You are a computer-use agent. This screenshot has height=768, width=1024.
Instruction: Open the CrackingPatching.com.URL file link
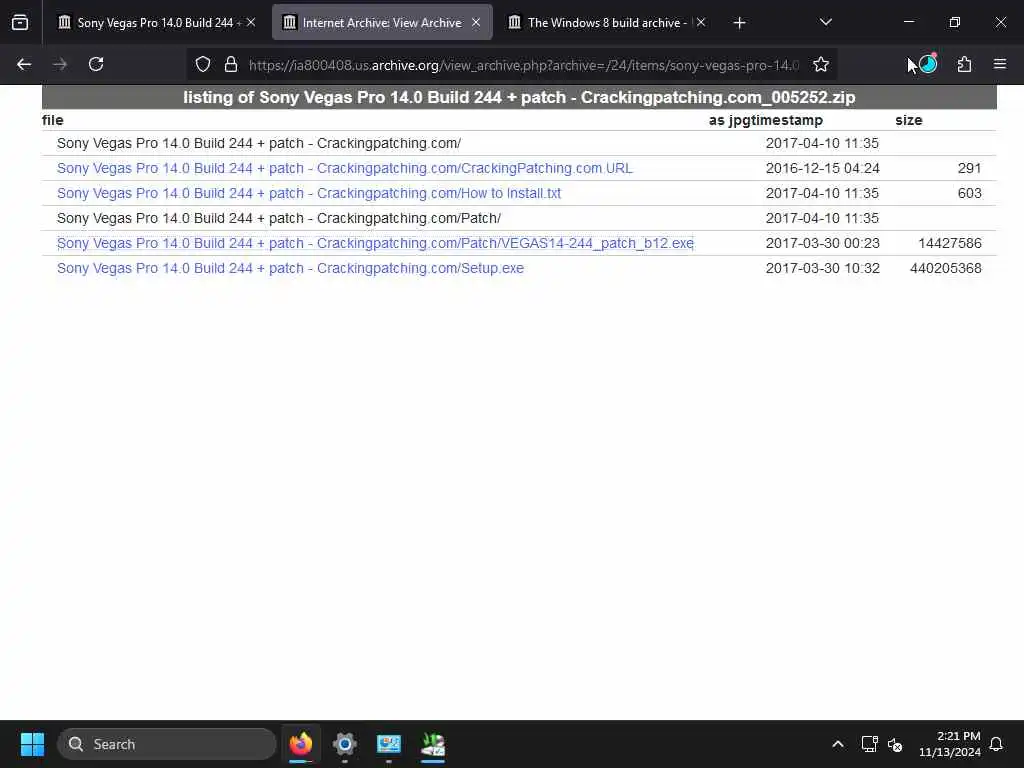click(344, 168)
